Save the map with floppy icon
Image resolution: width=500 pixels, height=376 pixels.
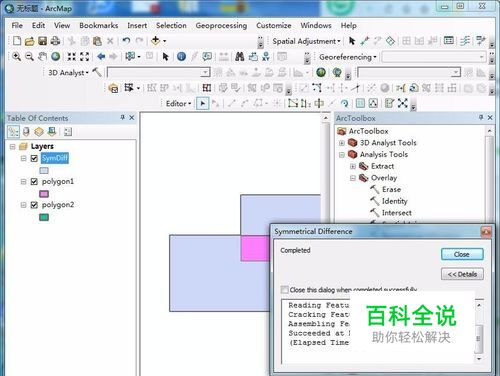pyautogui.click(x=42, y=41)
